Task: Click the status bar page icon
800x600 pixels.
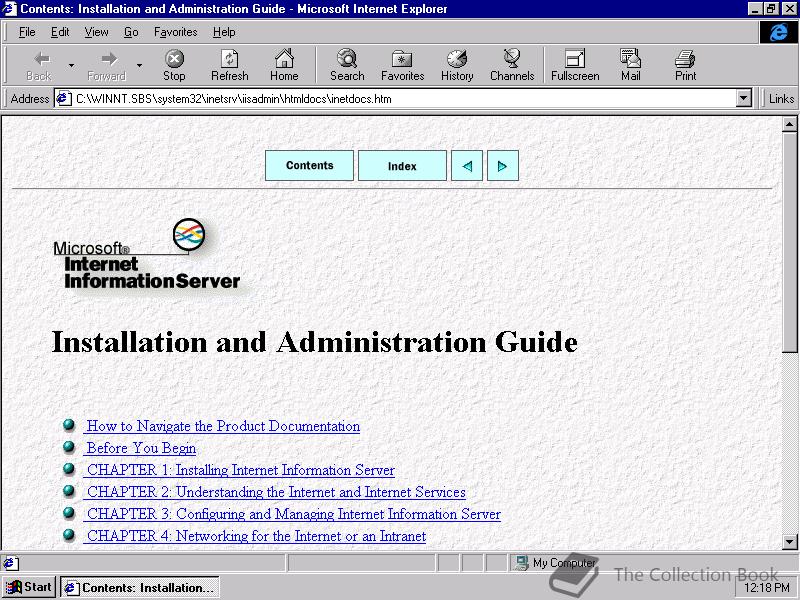Action: pyautogui.click(x=10, y=563)
